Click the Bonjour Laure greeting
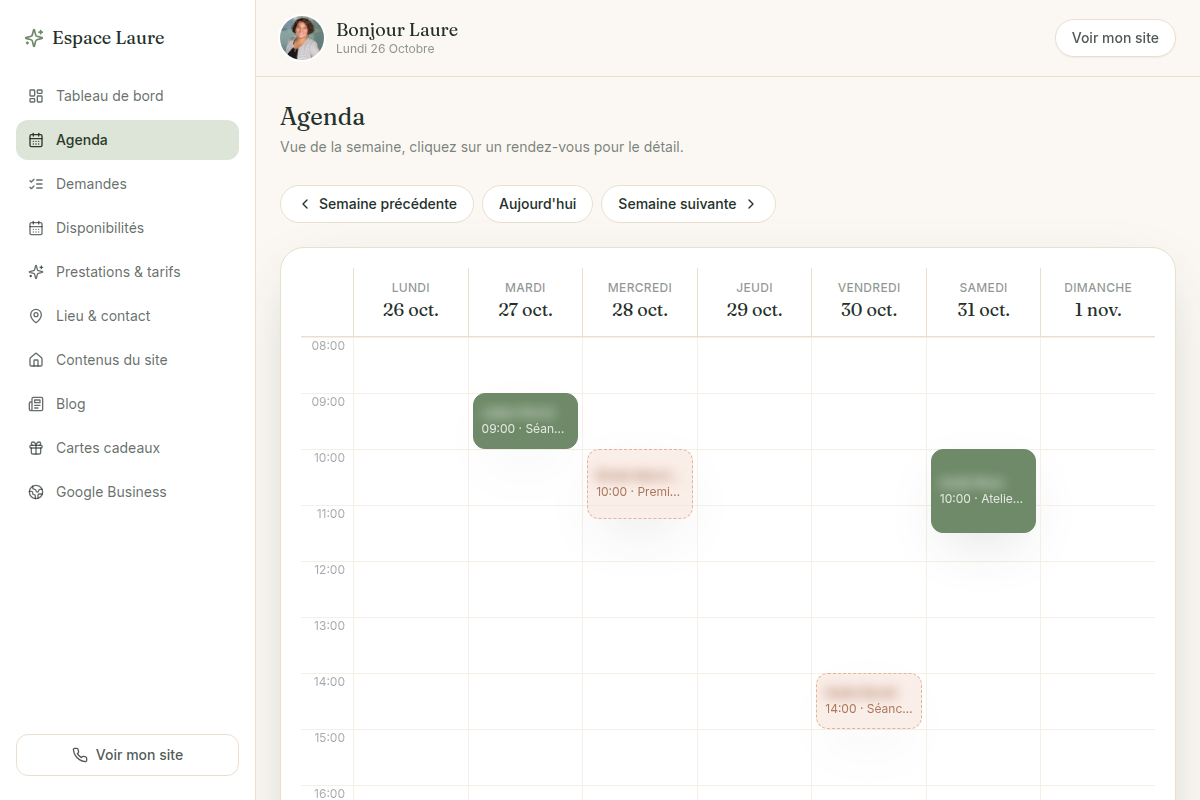 [397, 30]
